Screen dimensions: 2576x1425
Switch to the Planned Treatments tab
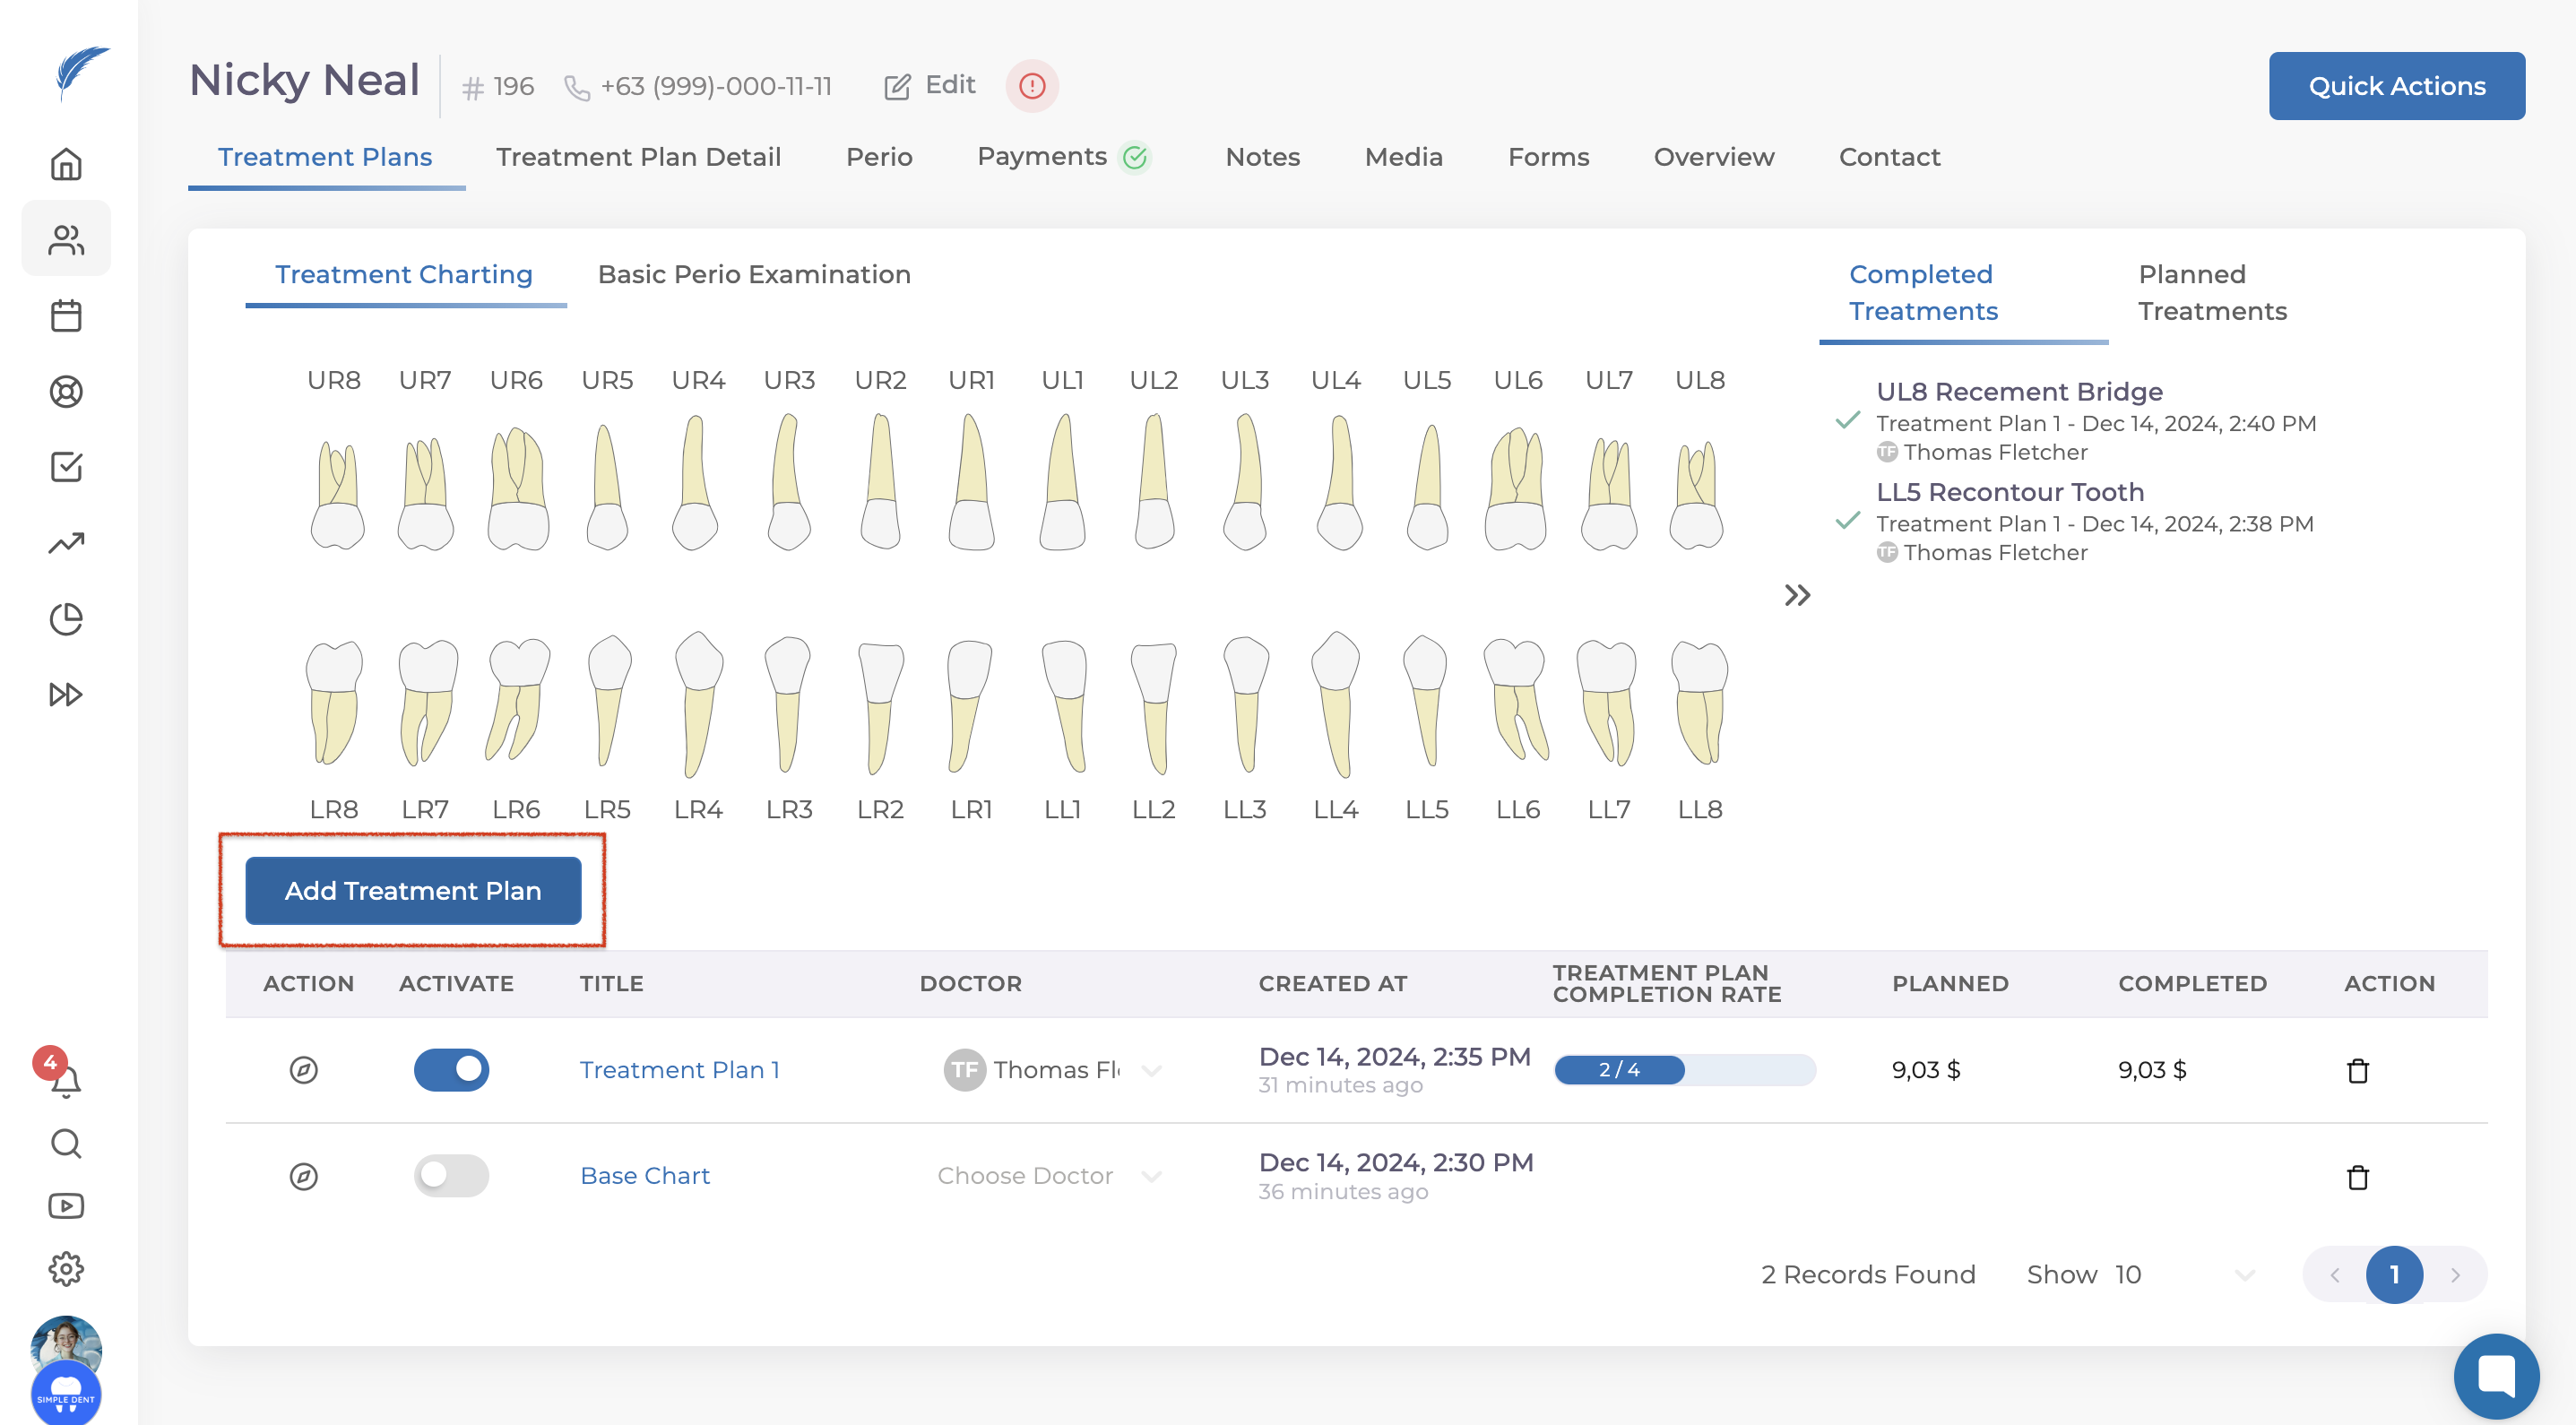tap(2212, 293)
